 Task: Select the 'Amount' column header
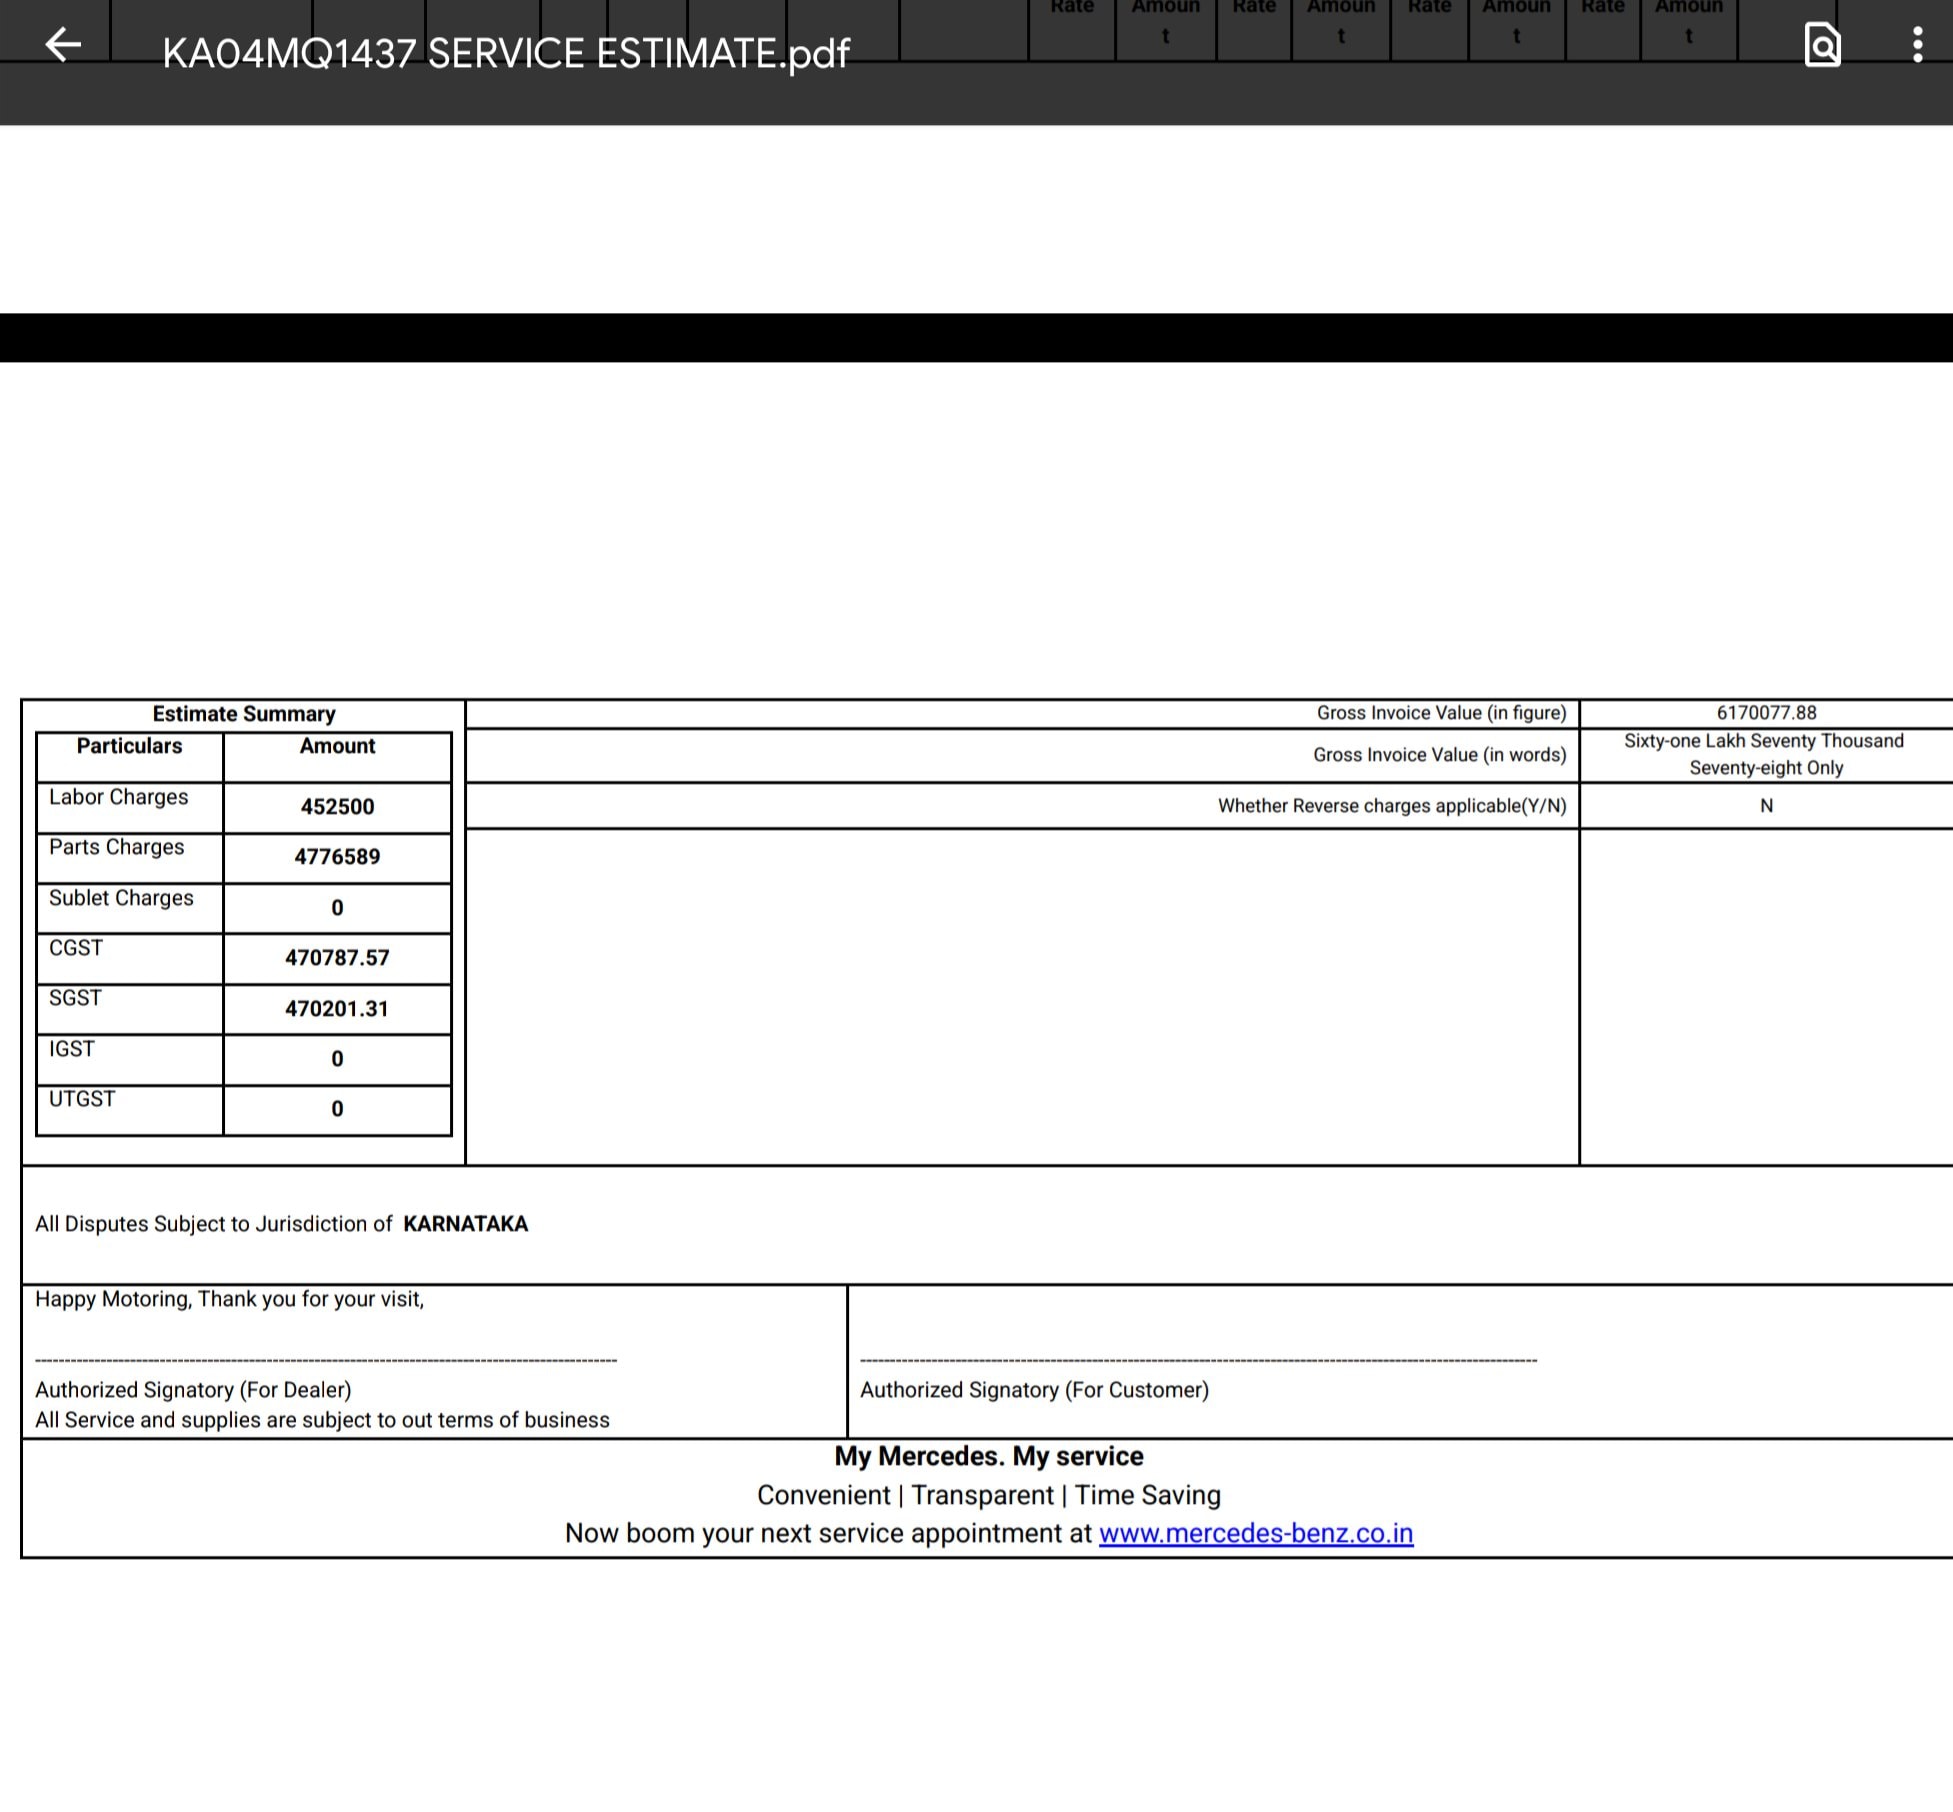click(337, 746)
